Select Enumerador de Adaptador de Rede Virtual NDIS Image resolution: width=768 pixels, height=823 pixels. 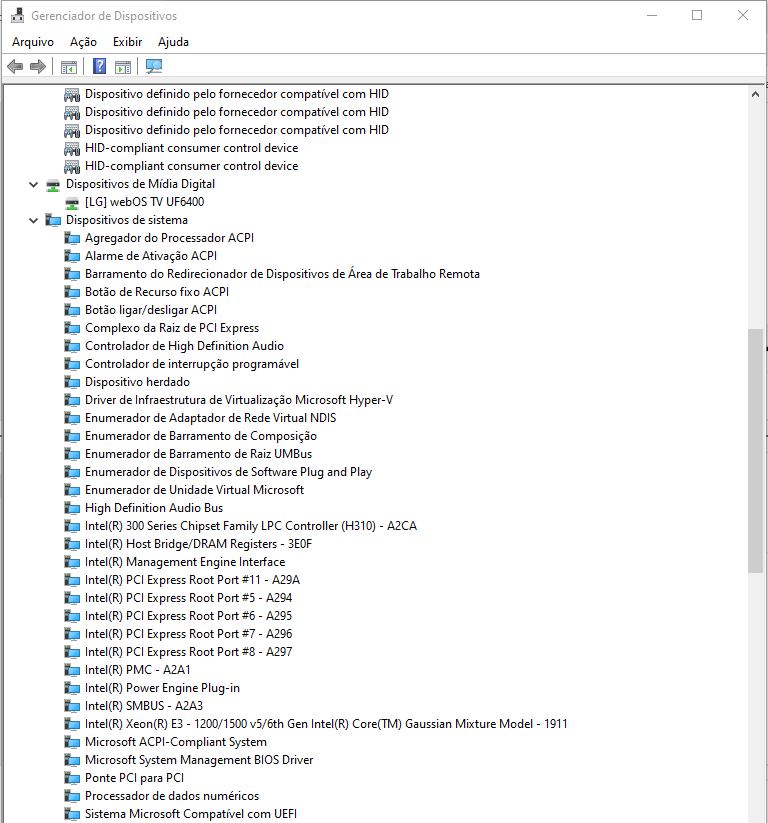[211, 418]
